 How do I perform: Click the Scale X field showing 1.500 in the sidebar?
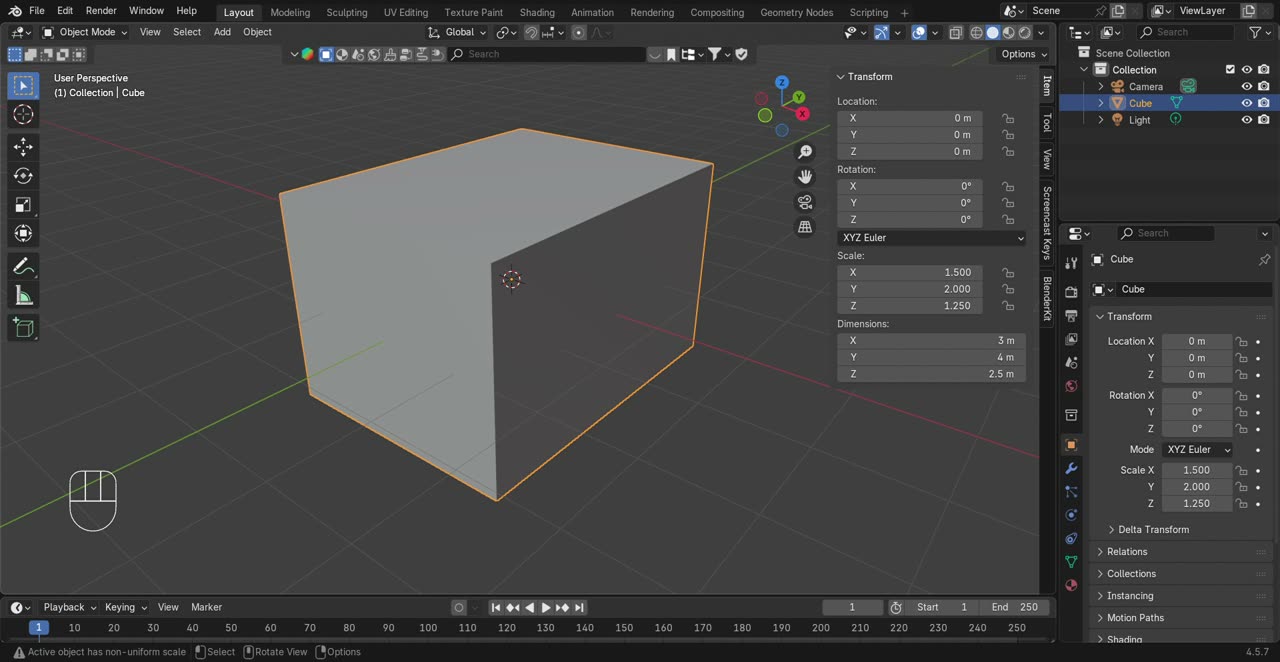click(x=910, y=272)
